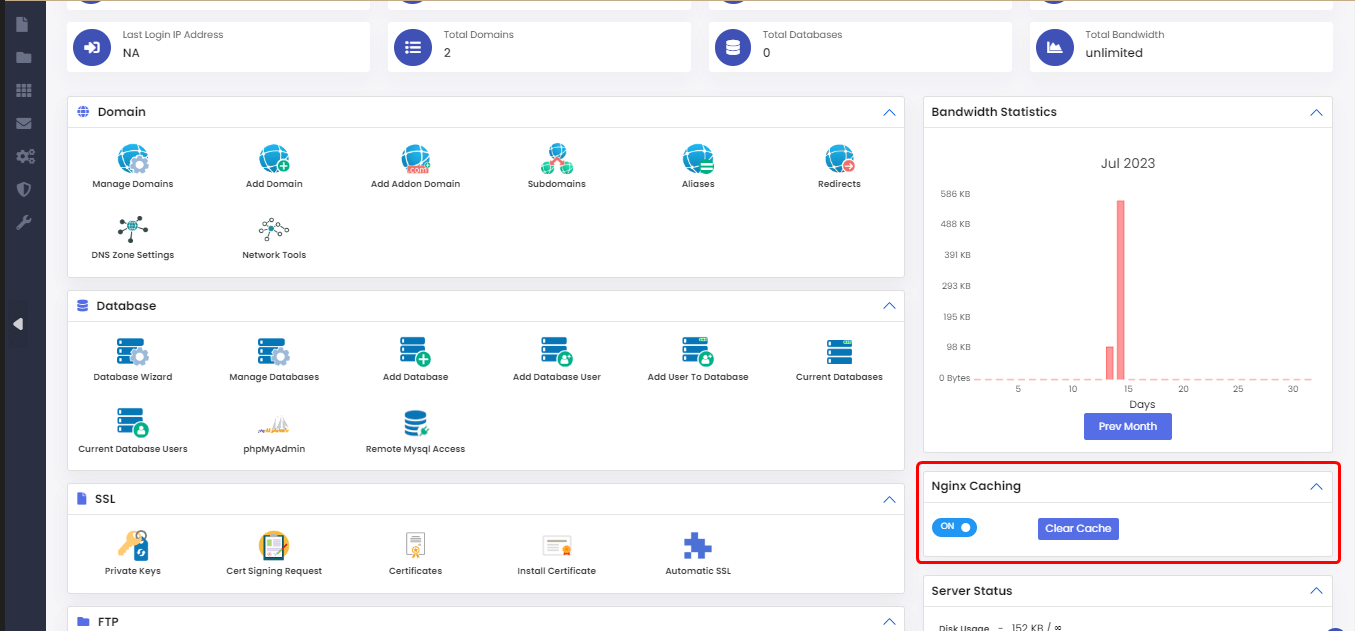The width and height of the screenshot is (1355, 631).
Task: Collapse the Bandwidth Statistics panel
Action: tap(1316, 113)
